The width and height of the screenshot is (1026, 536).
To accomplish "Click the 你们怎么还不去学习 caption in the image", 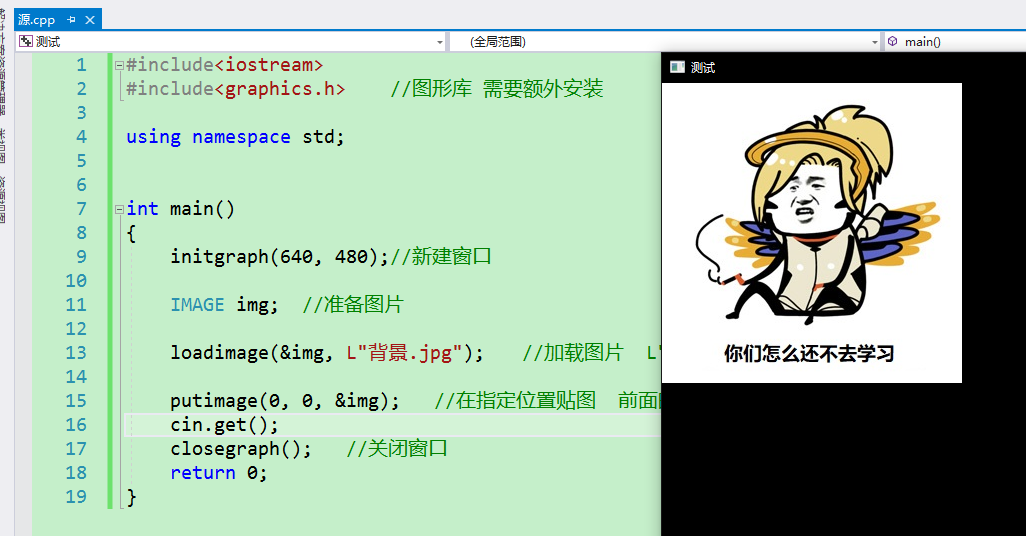I will coord(809,353).
